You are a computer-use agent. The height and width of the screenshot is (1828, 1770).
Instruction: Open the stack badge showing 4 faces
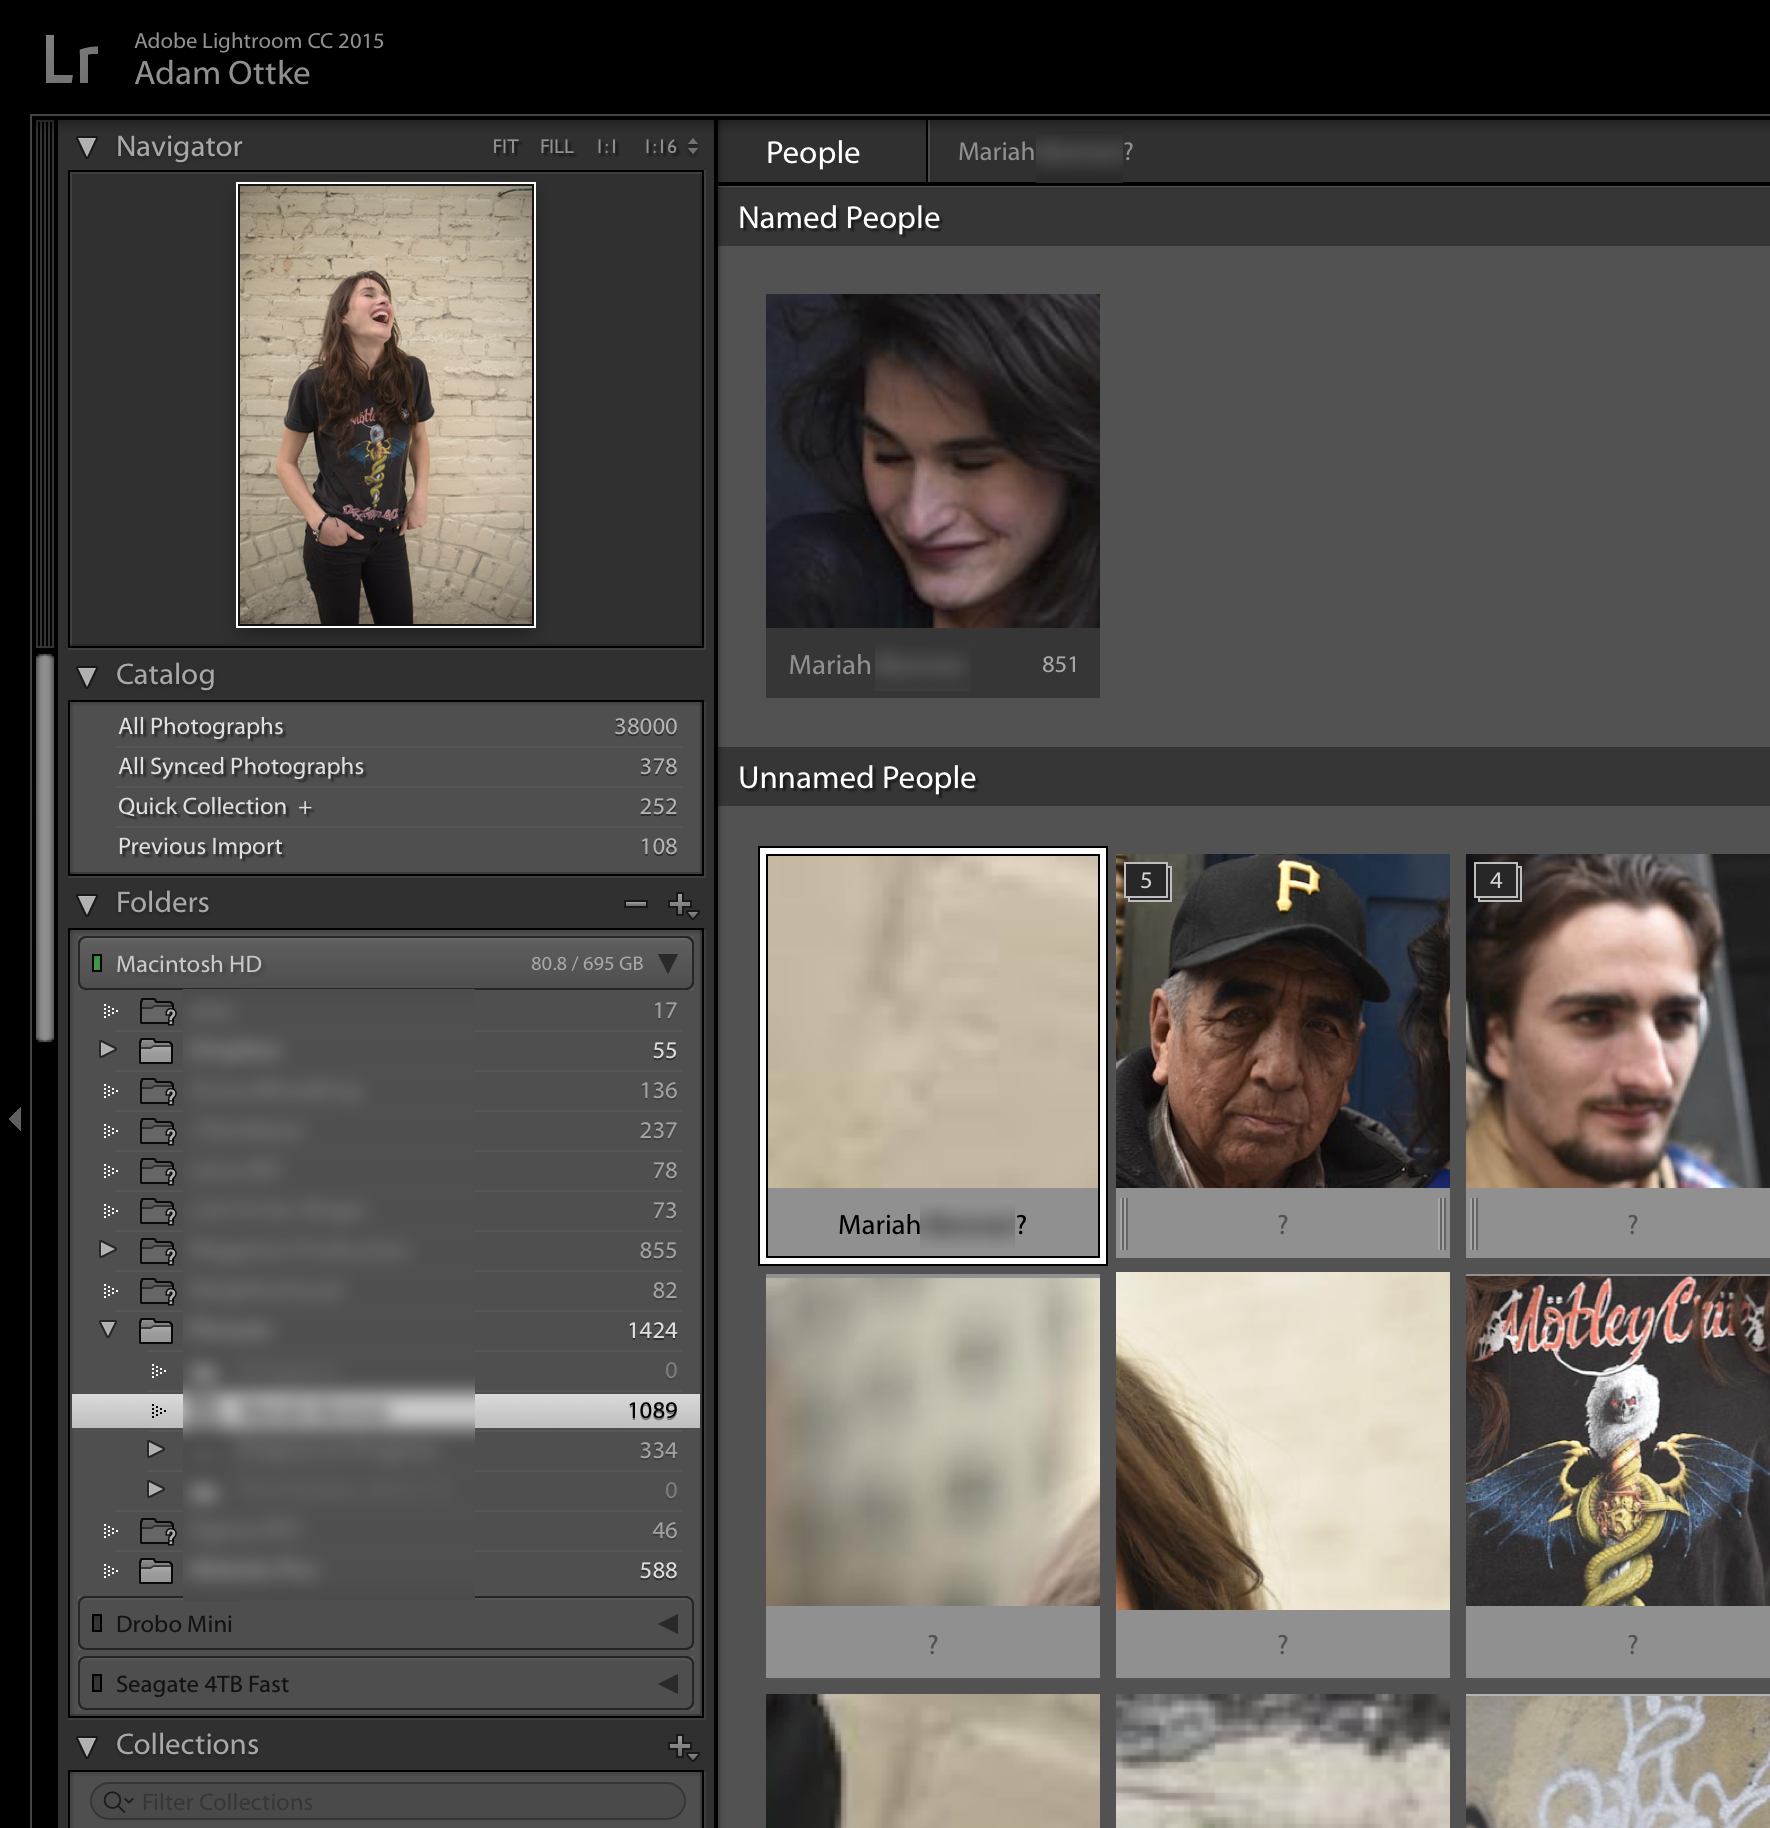[1497, 881]
